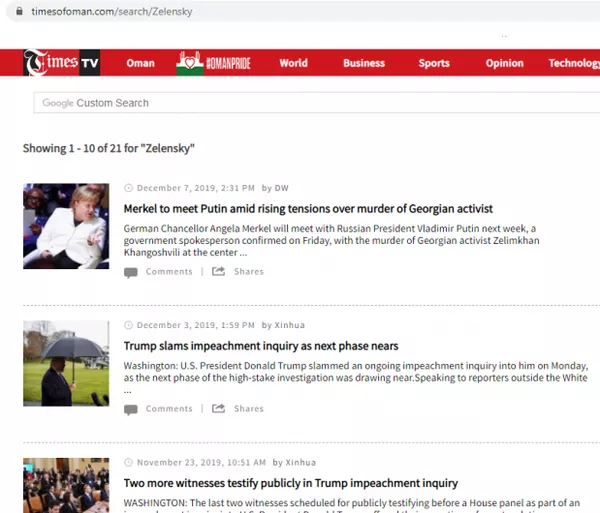
Task: Click the URL text in the address bar
Action: tap(112, 11)
